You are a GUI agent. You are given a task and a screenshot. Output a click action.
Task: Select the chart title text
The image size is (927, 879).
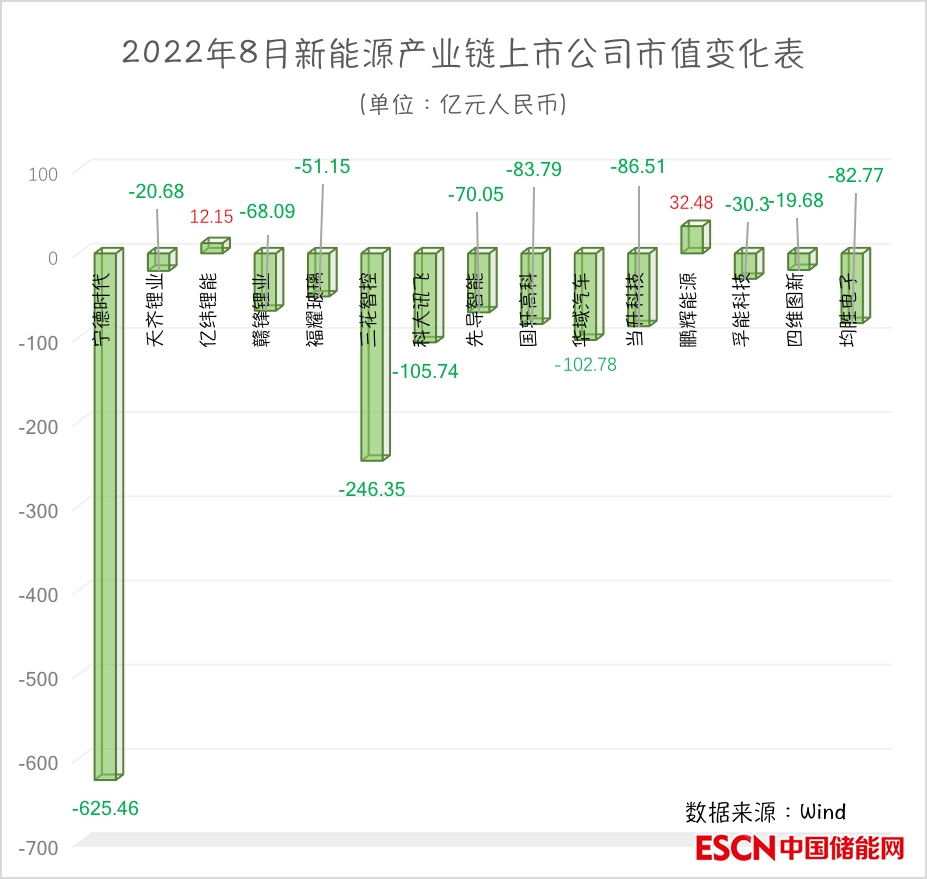point(463,54)
